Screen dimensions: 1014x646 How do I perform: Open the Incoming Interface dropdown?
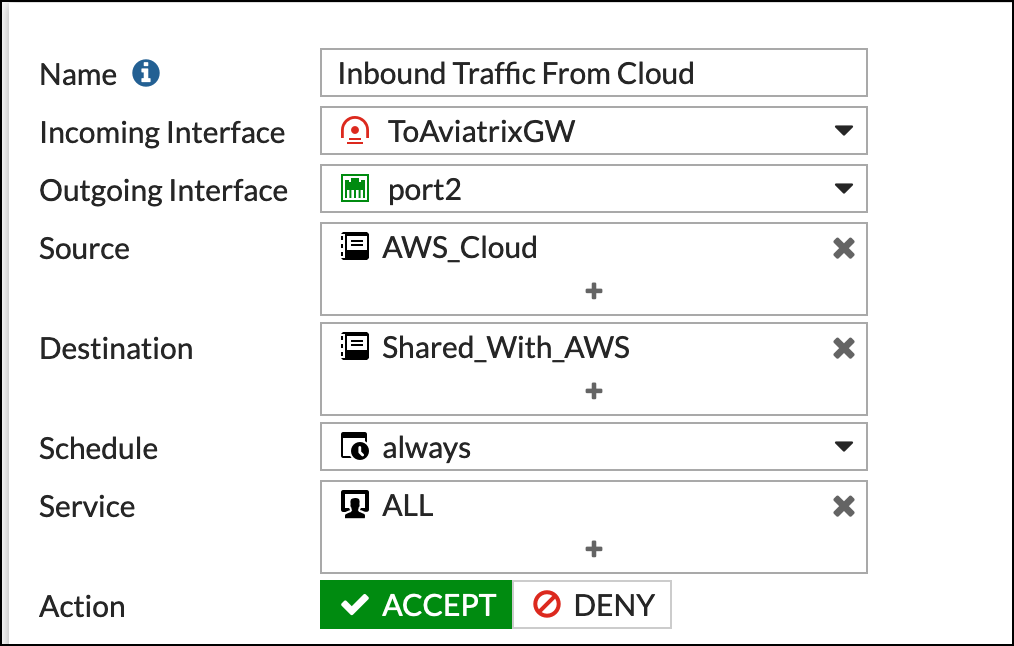(x=843, y=131)
